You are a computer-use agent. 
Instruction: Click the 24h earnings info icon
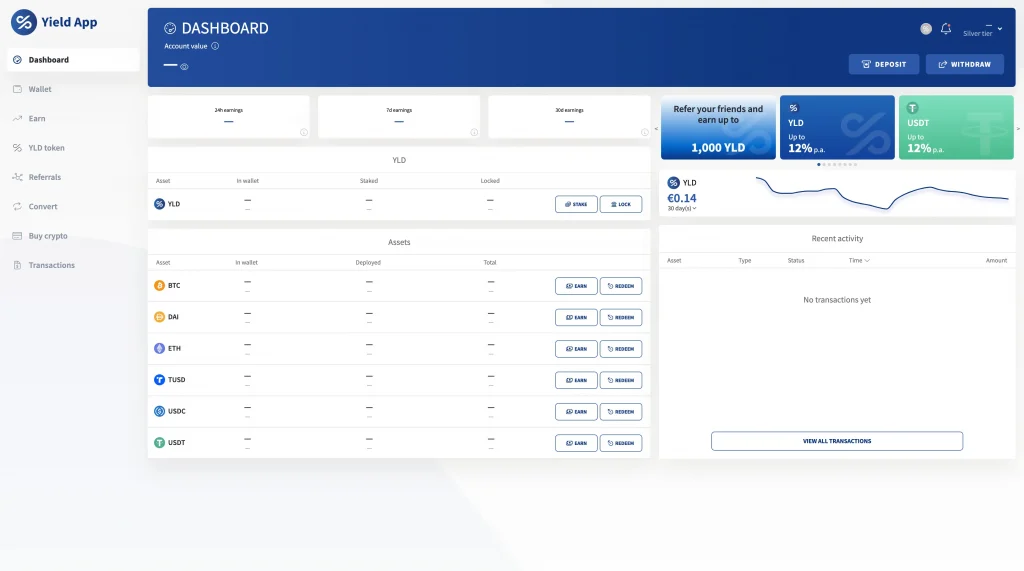click(303, 132)
